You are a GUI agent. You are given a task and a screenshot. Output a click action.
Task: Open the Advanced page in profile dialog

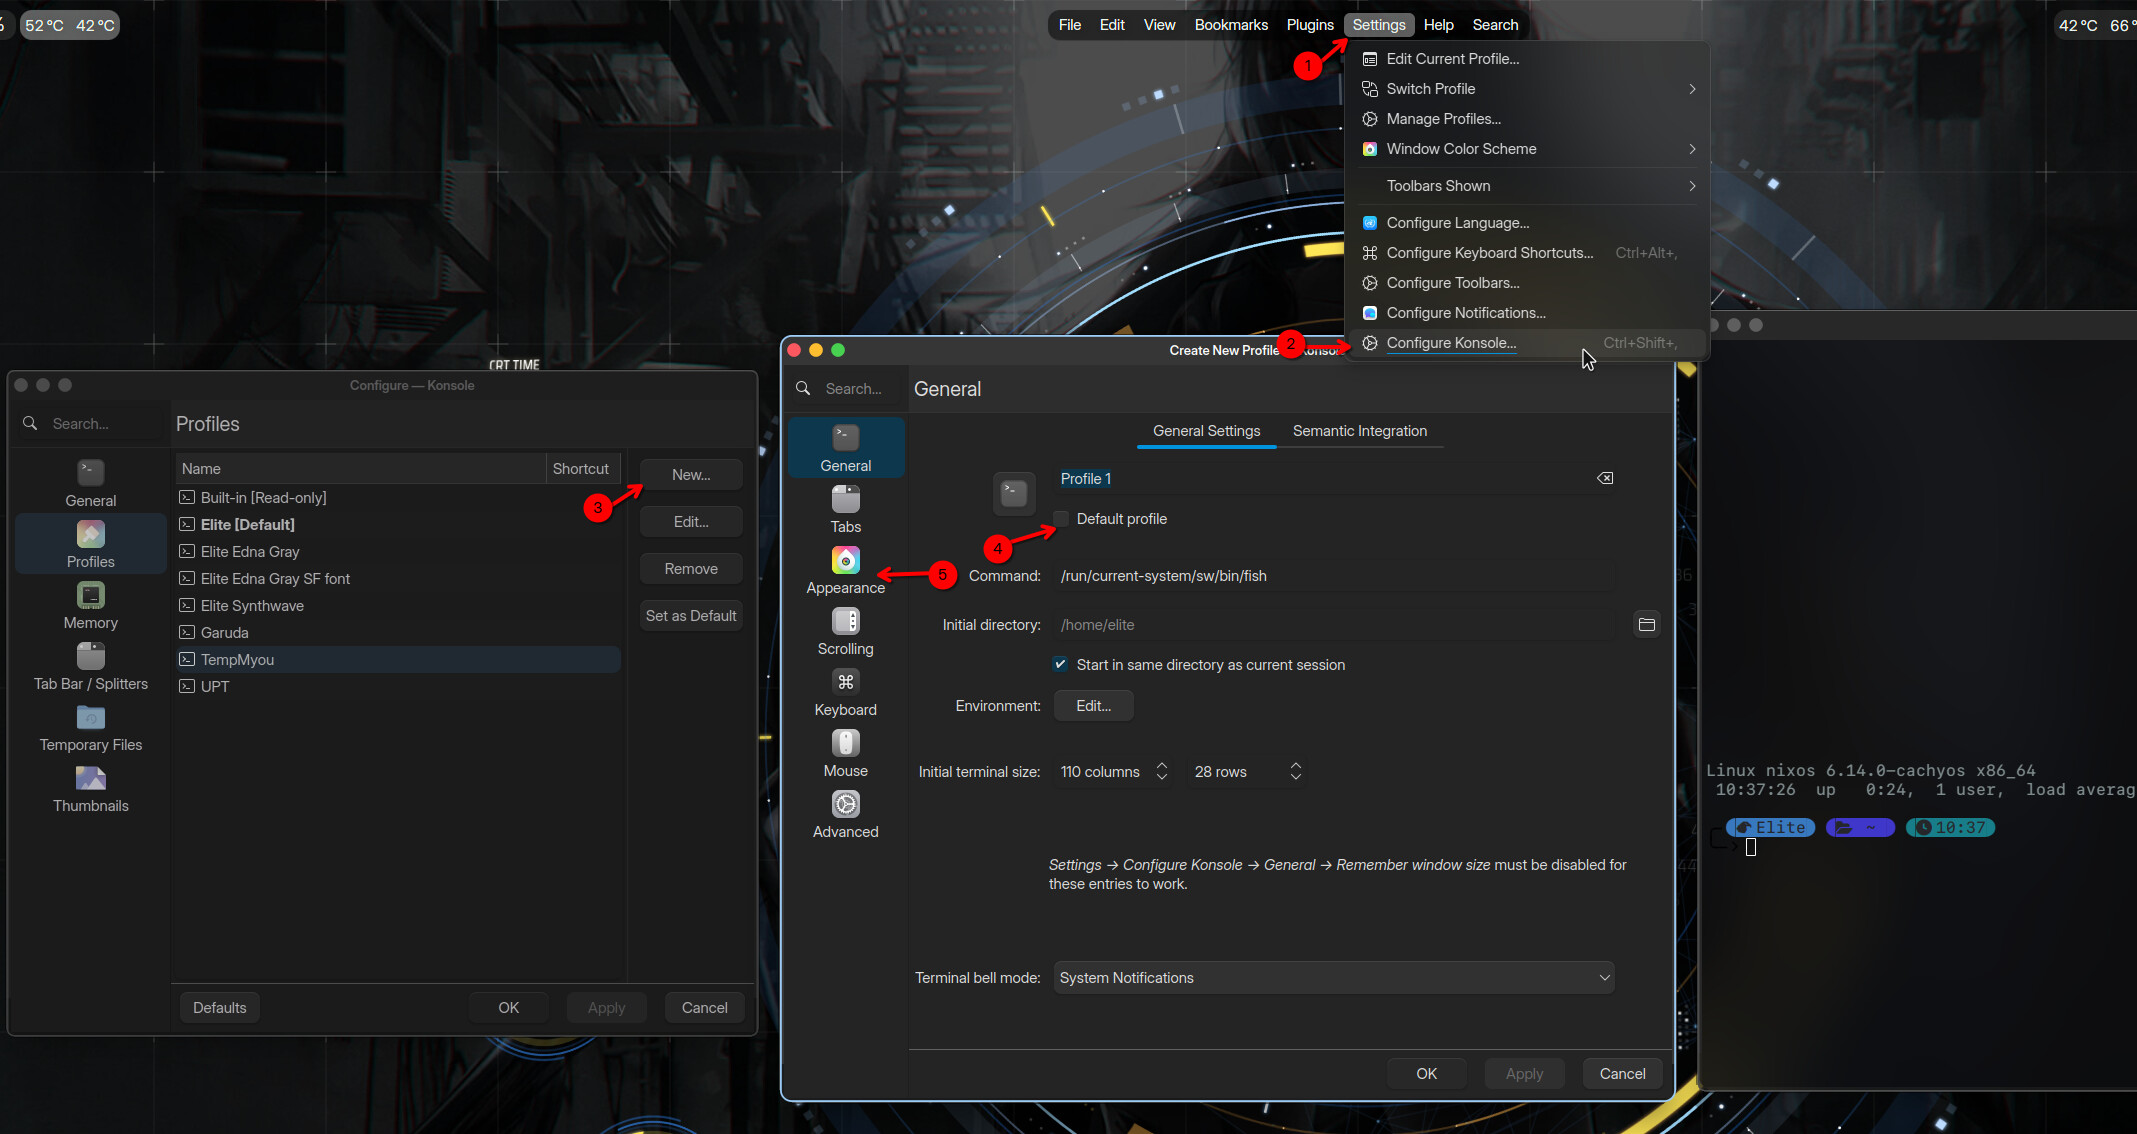[x=845, y=814]
